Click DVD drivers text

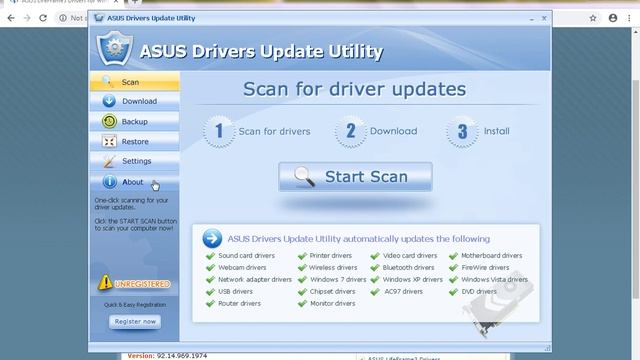(x=479, y=291)
